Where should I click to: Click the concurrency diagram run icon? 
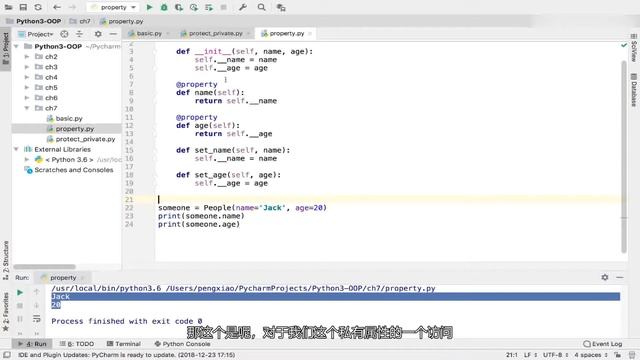click(x=209, y=7)
